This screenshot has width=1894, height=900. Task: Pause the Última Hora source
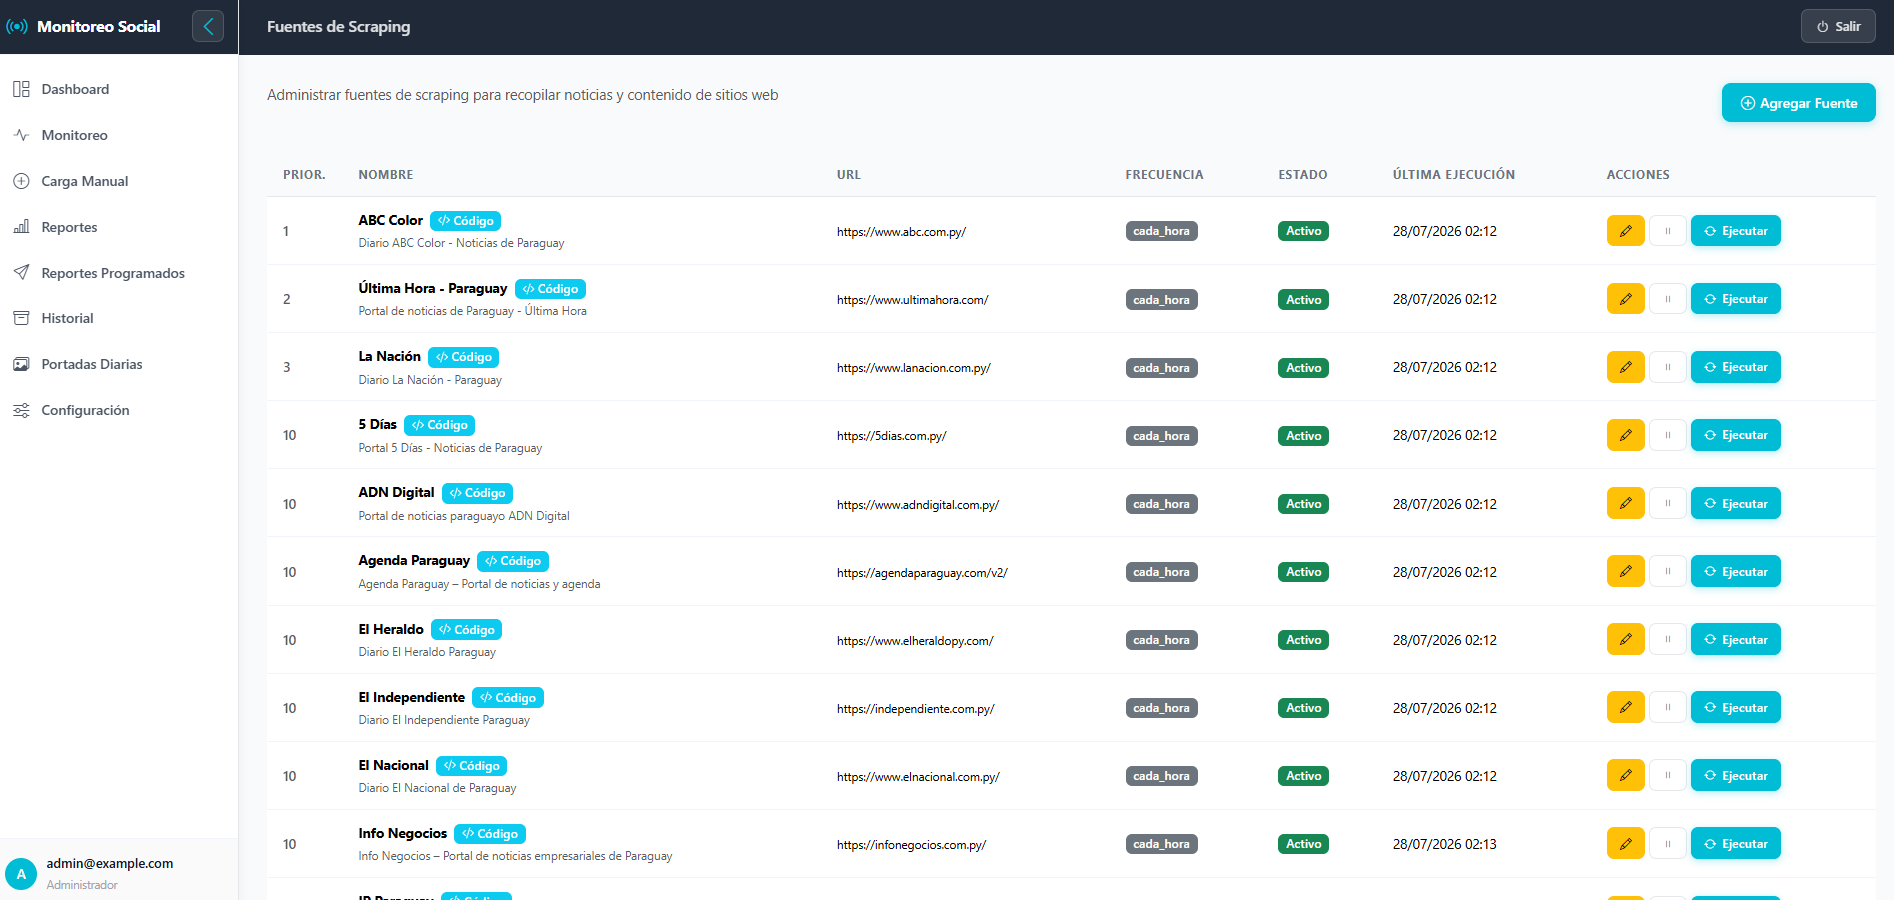pos(1668,299)
